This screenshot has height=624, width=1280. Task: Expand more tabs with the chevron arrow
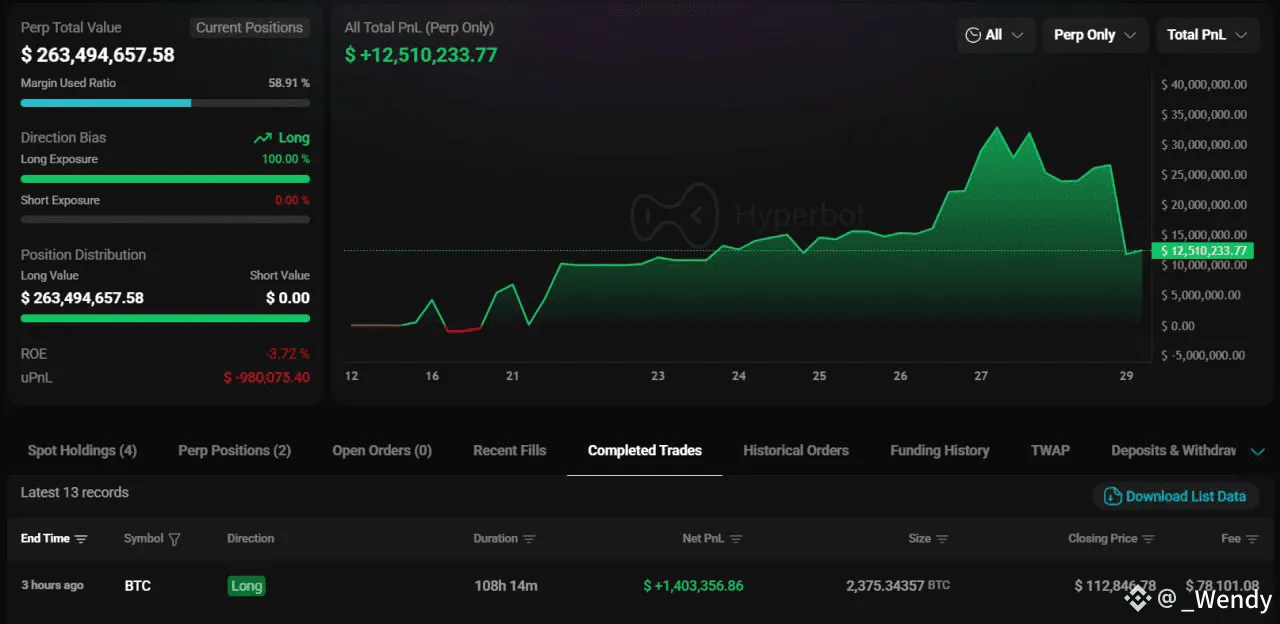point(1258,452)
